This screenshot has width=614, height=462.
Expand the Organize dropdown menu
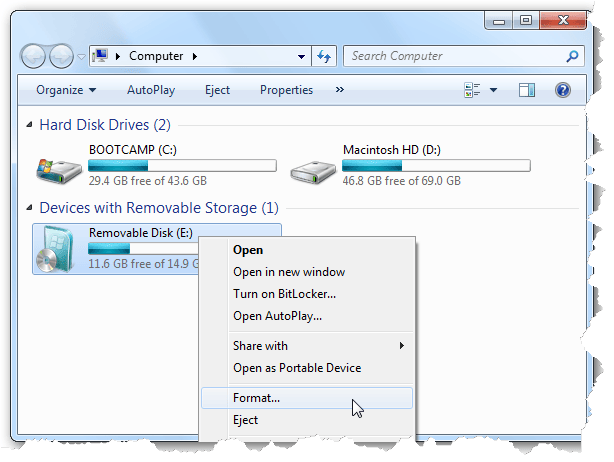(x=66, y=90)
